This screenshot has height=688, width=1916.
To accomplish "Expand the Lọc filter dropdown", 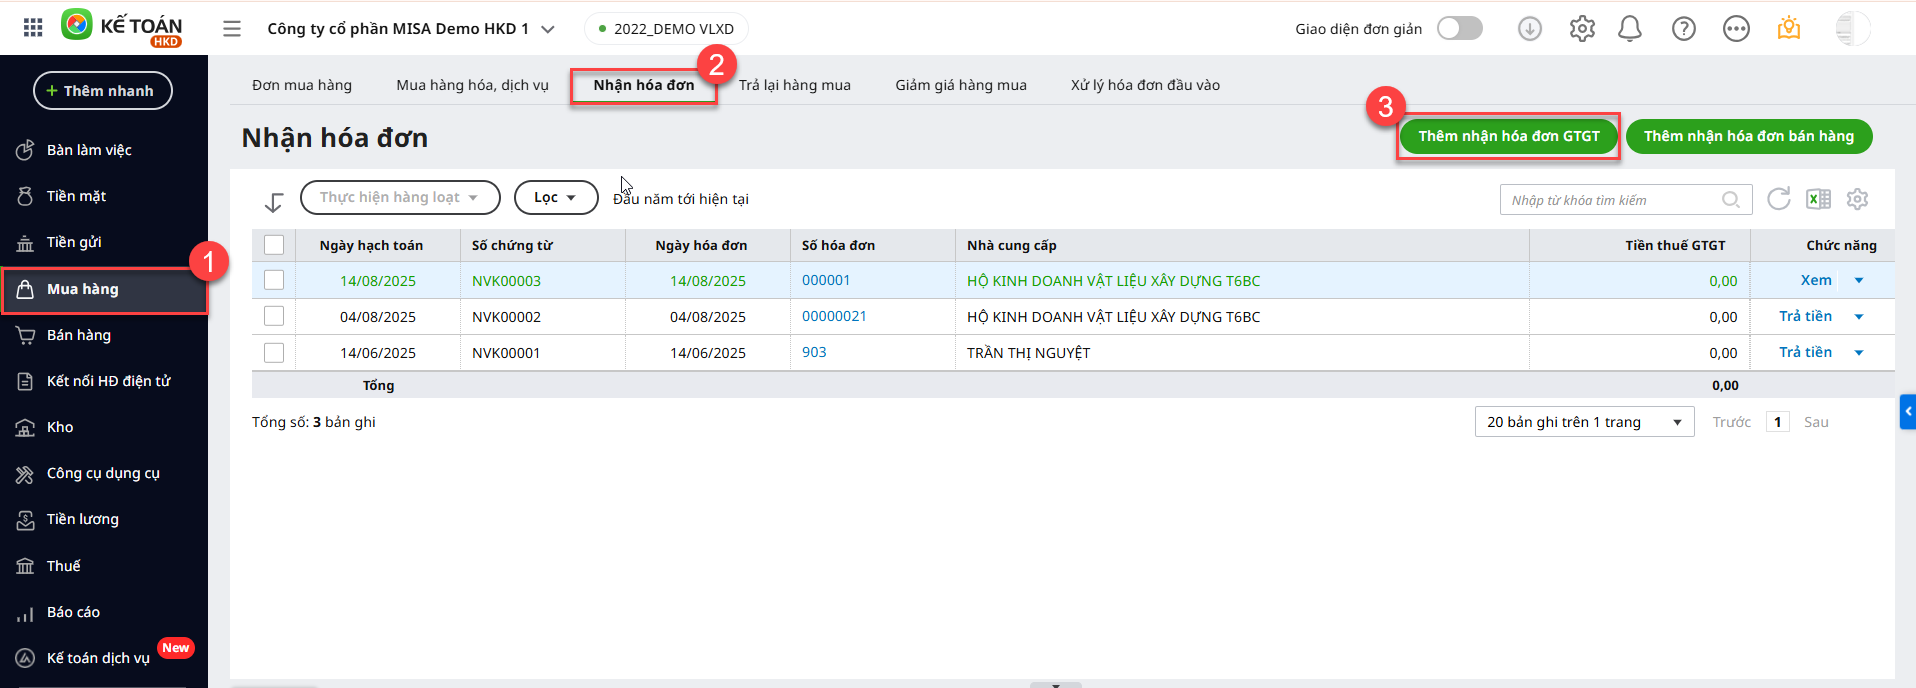I will [x=555, y=198].
